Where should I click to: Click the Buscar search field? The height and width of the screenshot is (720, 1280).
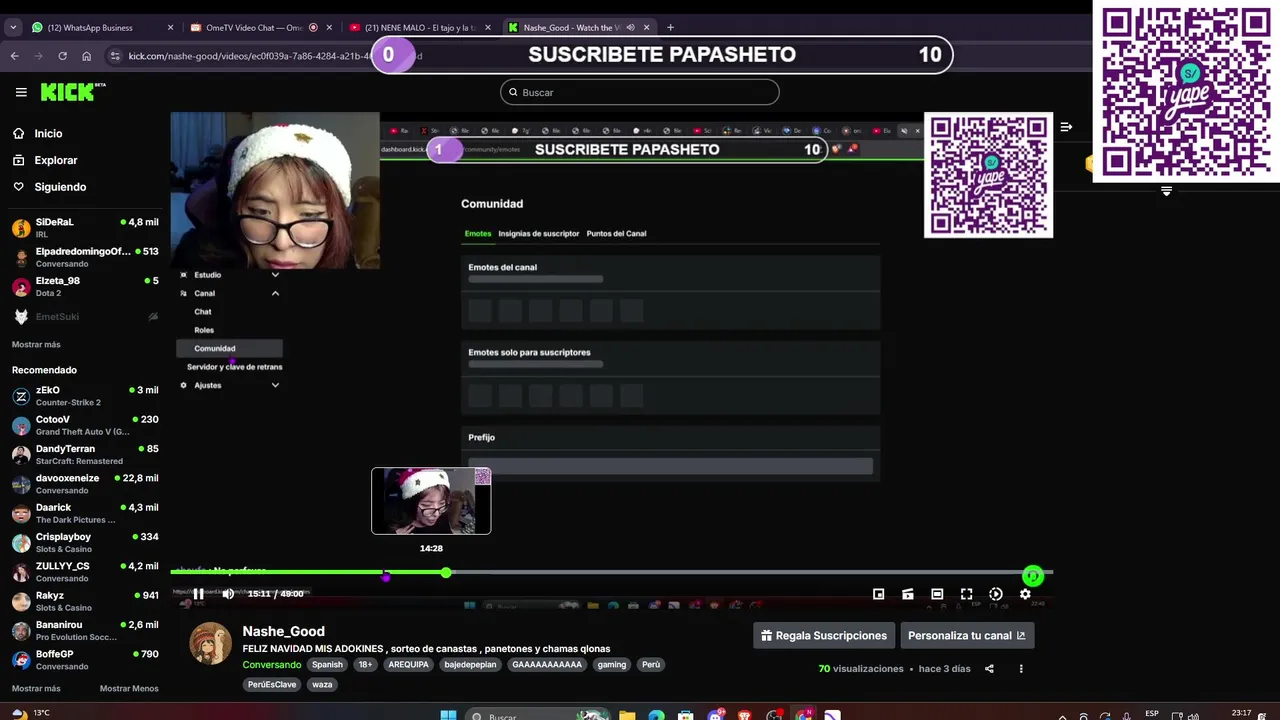(640, 92)
